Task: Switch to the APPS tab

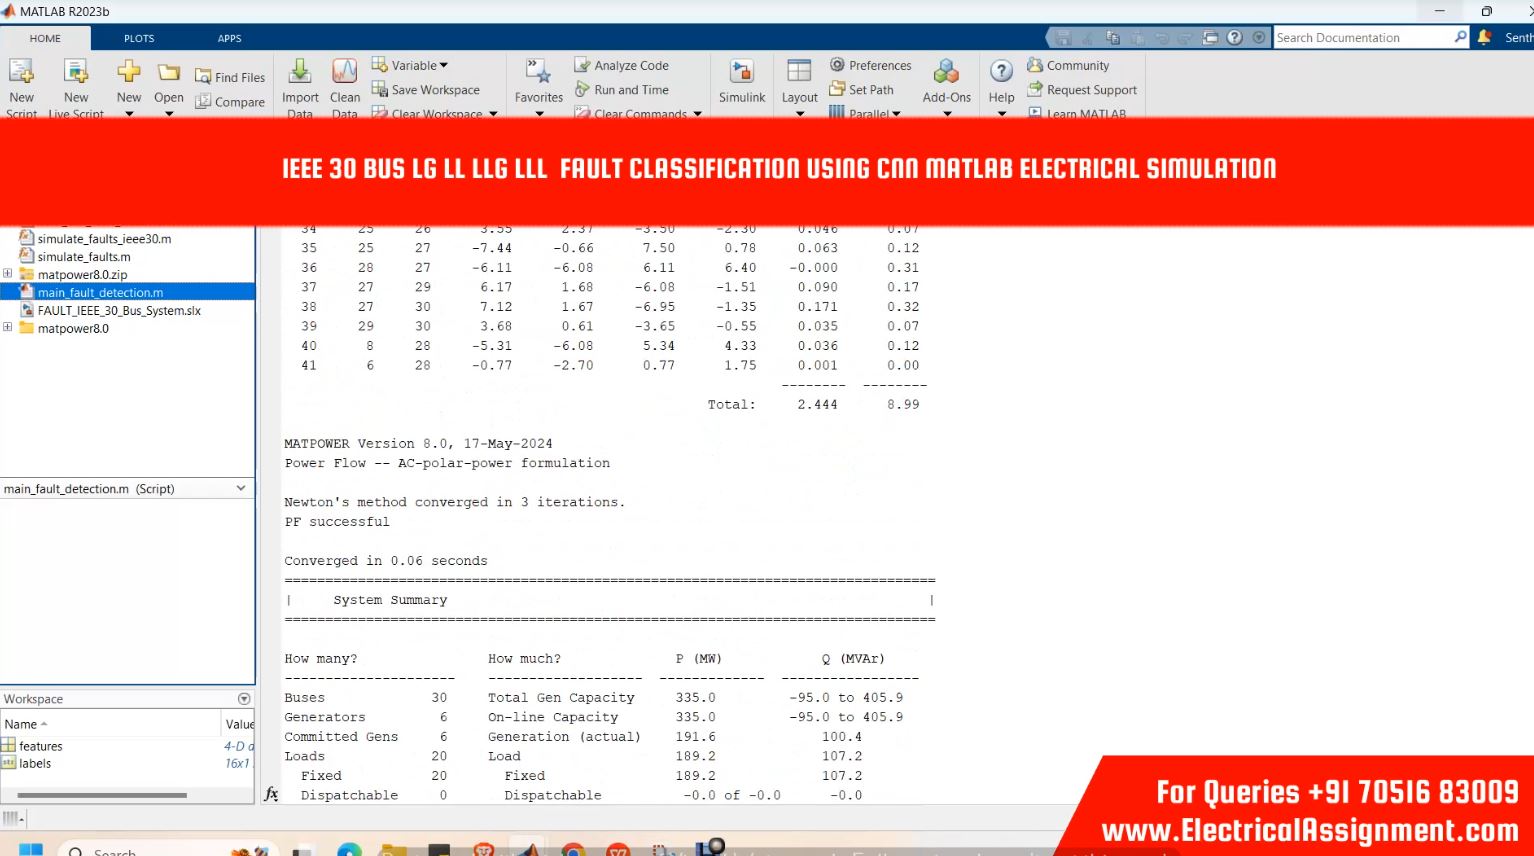Action: [229, 38]
